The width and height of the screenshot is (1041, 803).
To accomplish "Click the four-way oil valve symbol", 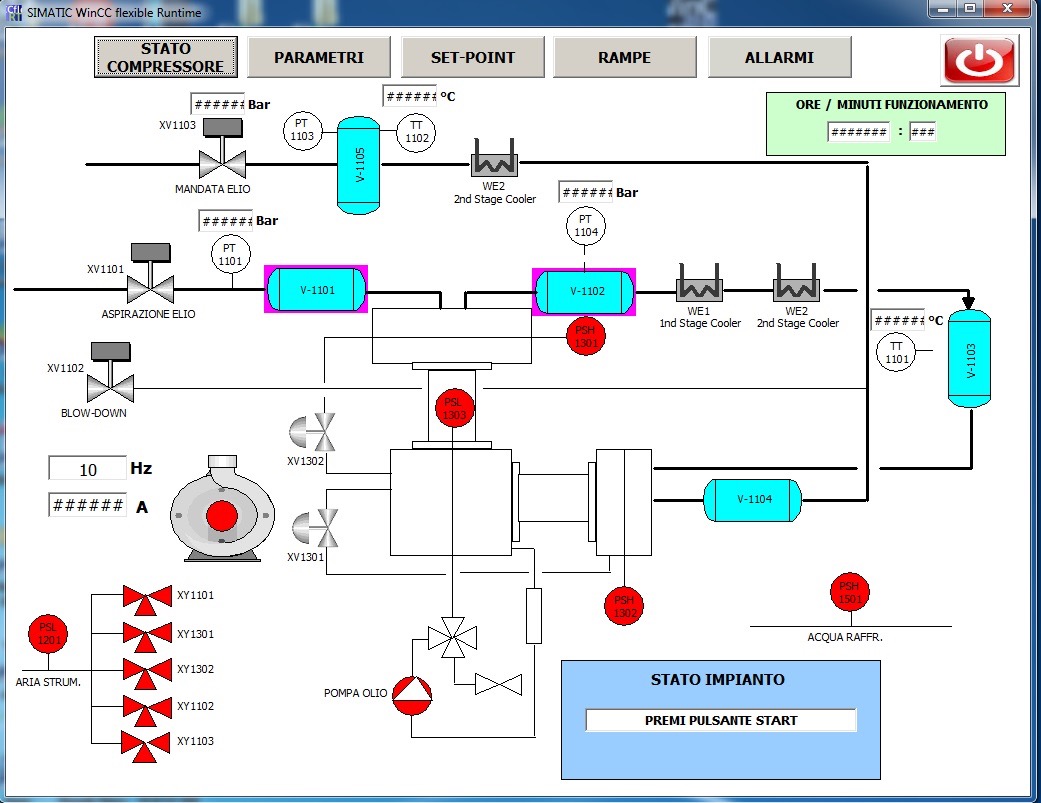I will click(x=453, y=638).
